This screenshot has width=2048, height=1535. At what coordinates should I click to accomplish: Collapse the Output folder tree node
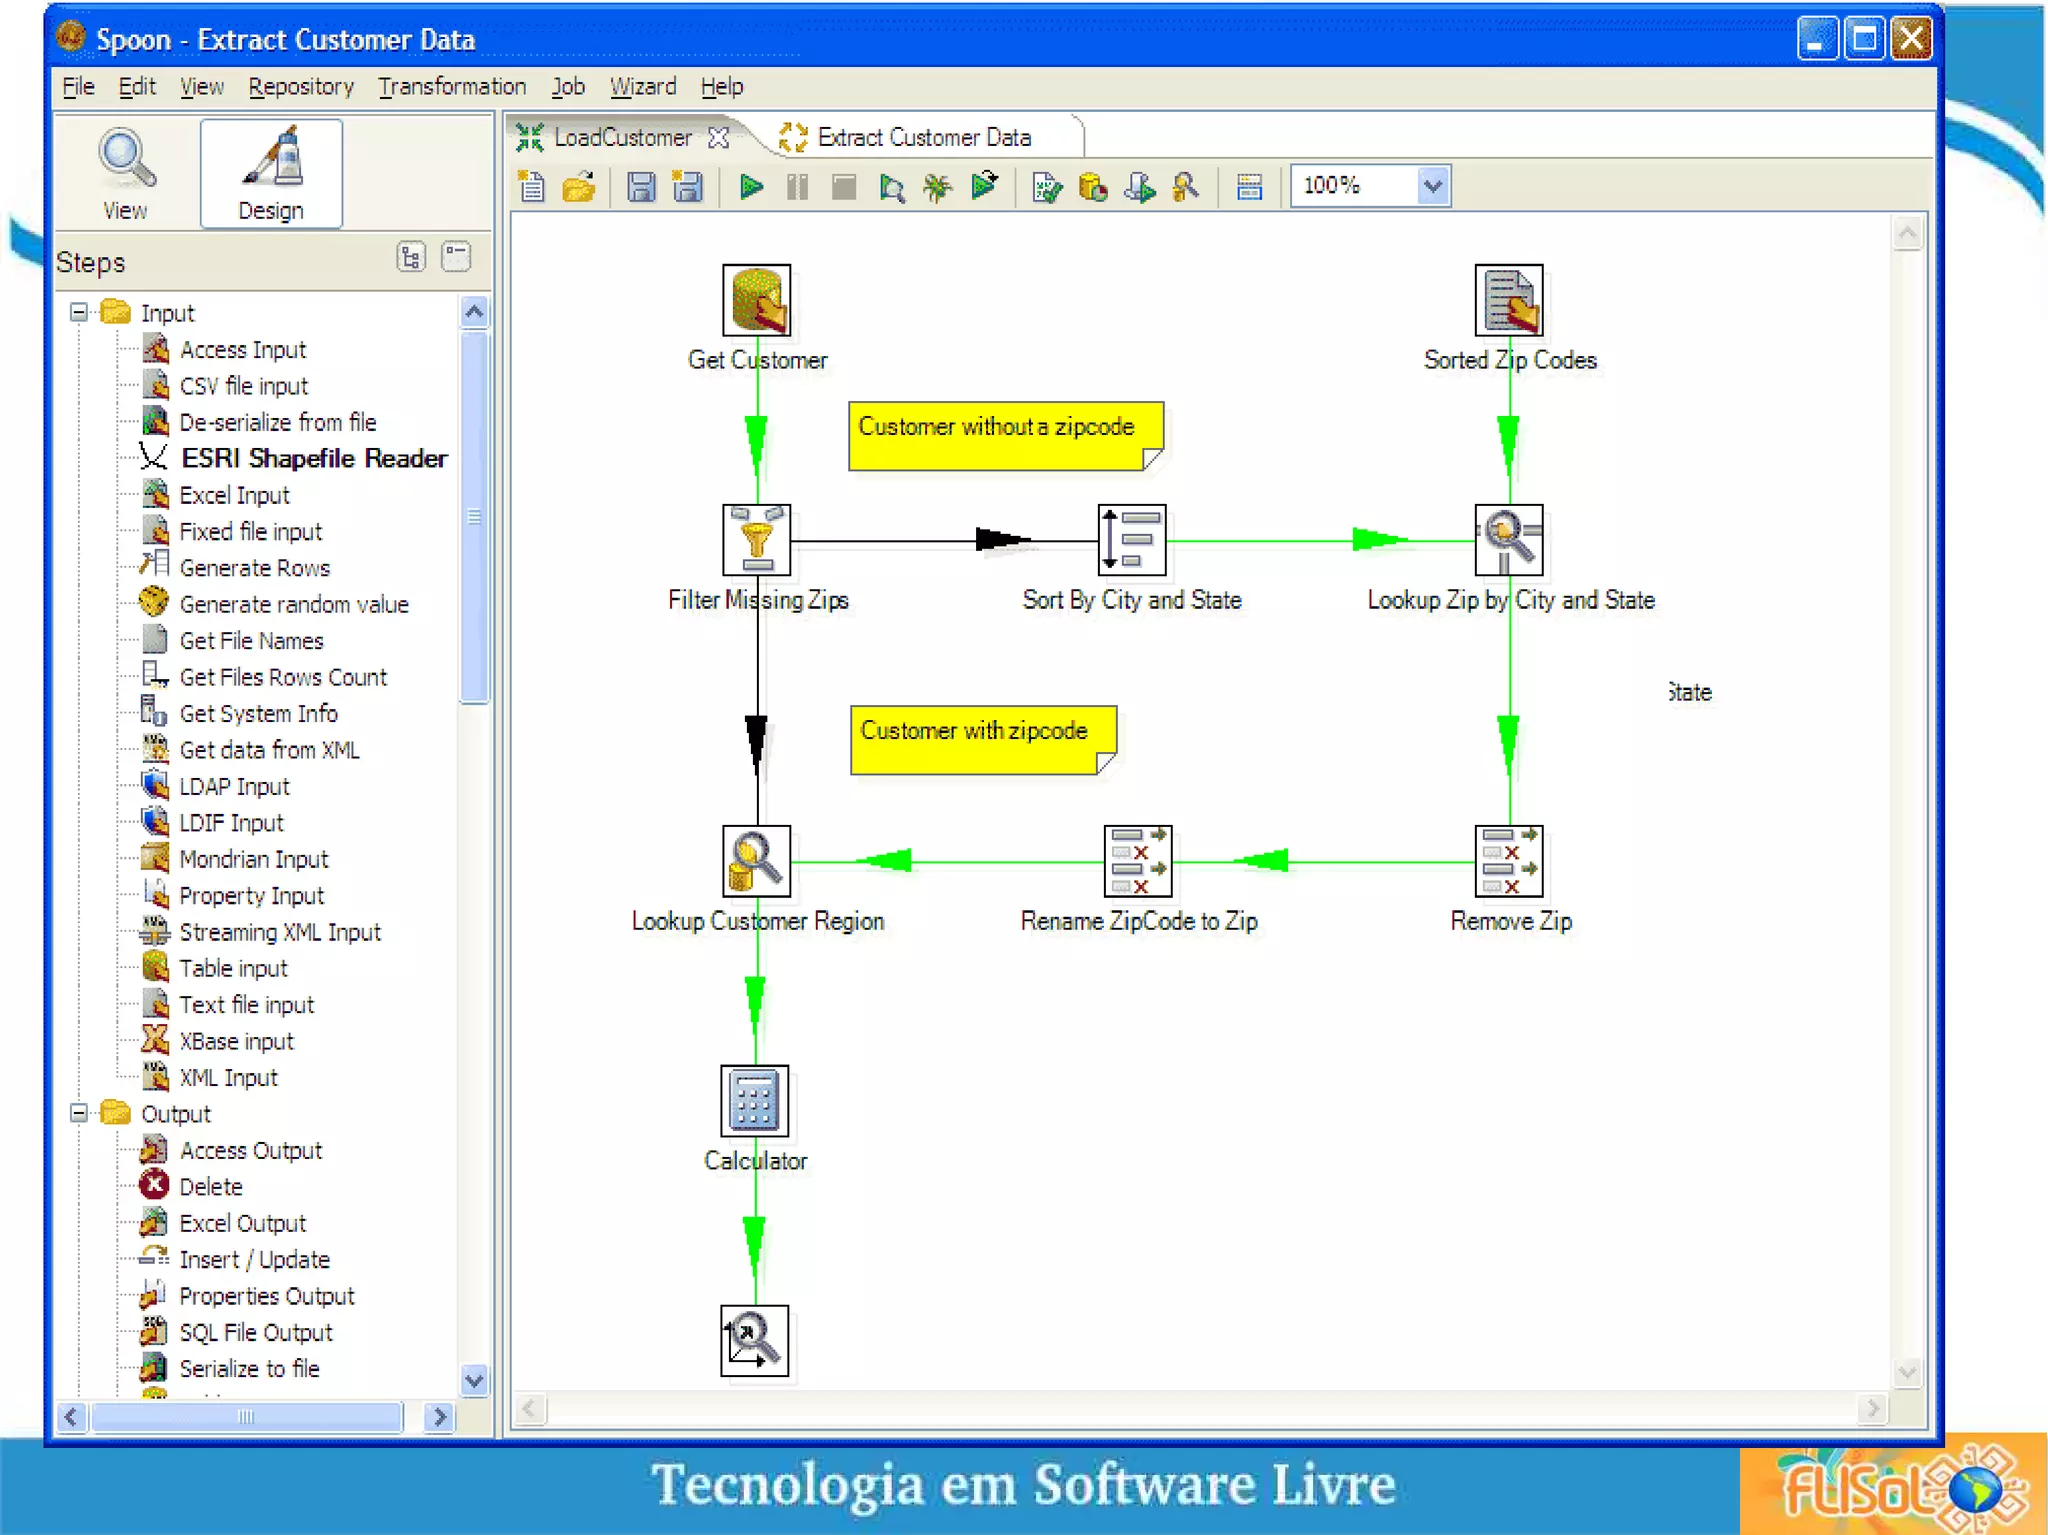[79, 1113]
